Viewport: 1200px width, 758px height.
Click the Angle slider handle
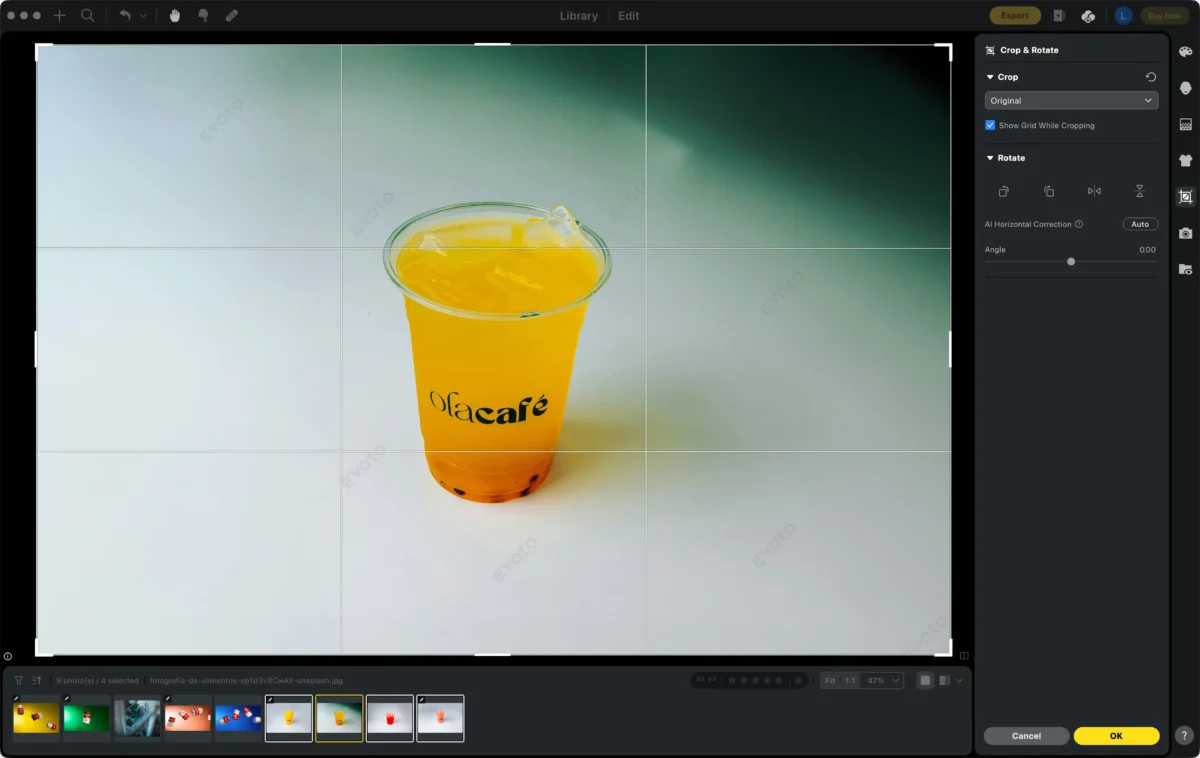click(1071, 262)
